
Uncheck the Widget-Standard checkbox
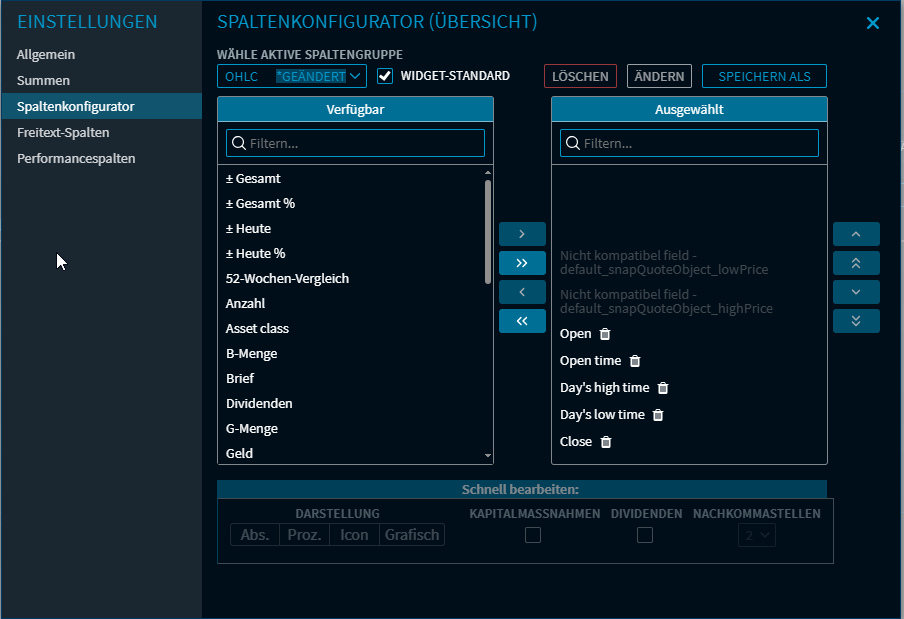pos(385,76)
